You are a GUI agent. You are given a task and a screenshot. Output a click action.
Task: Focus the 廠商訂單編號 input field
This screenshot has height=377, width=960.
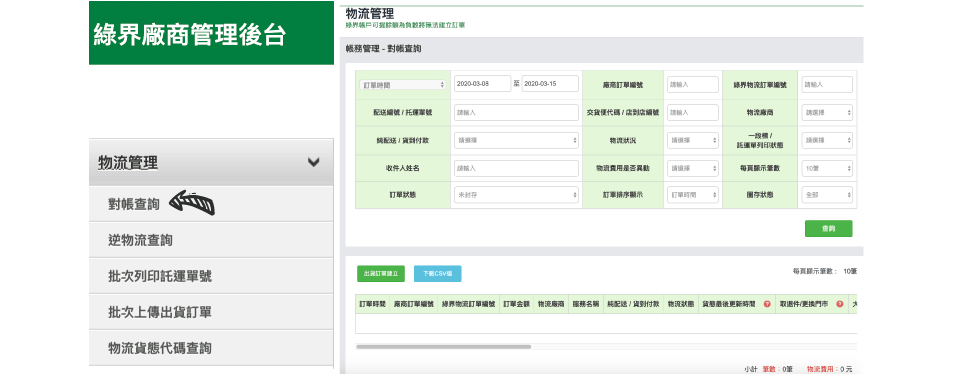coord(692,84)
